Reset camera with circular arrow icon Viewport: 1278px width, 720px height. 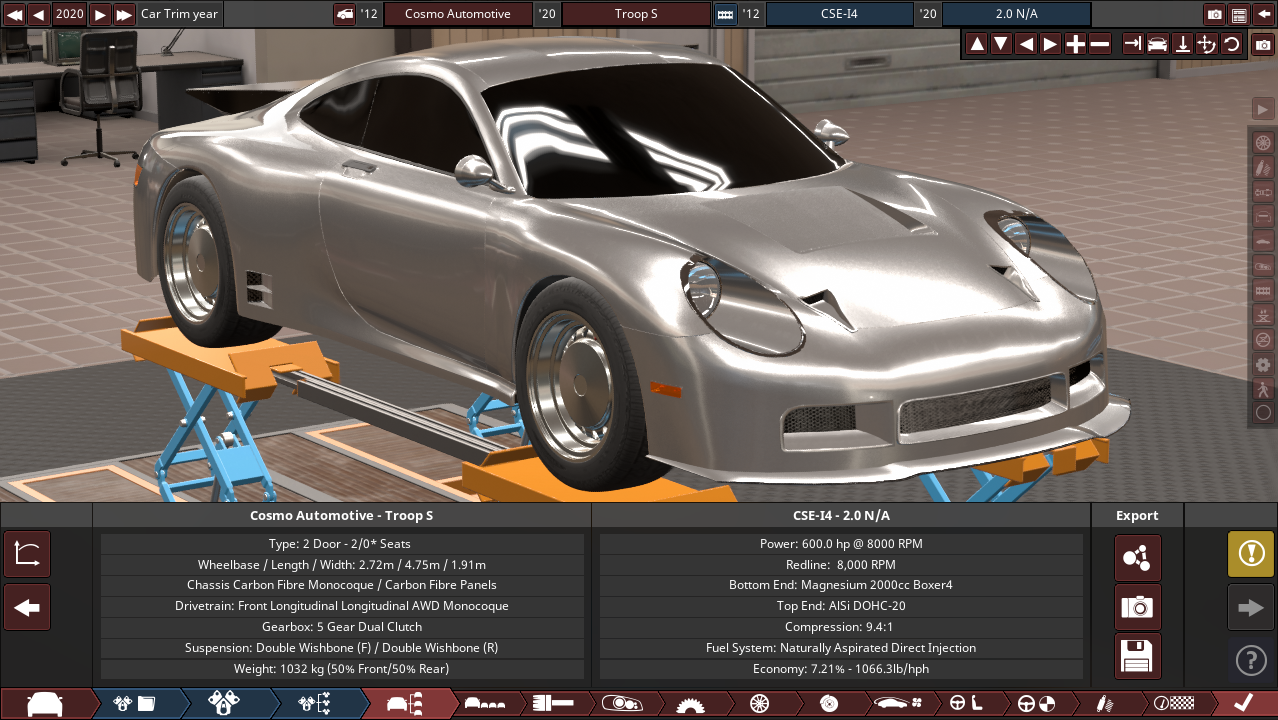(x=1231, y=44)
